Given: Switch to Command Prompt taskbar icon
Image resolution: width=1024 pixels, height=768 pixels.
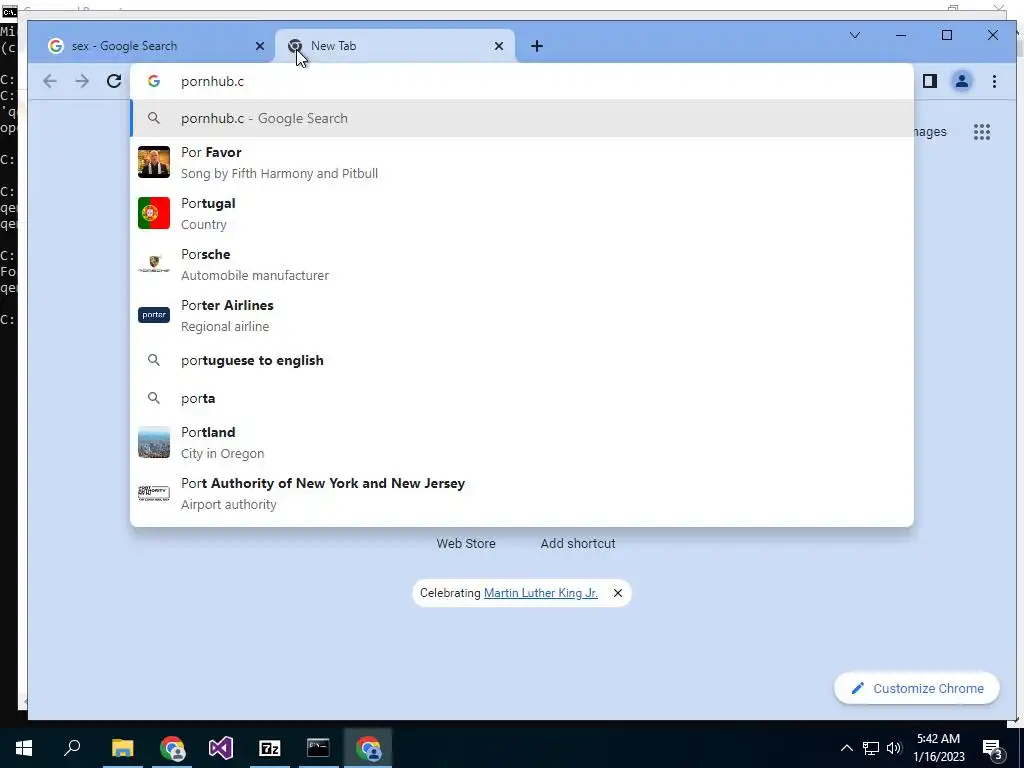Looking at the screenshot, I should point(318,748).
